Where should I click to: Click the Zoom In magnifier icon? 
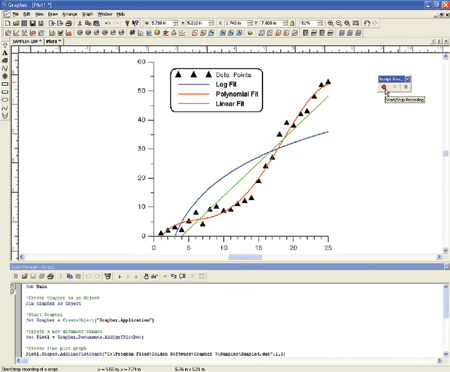click(x=331, y=23)
